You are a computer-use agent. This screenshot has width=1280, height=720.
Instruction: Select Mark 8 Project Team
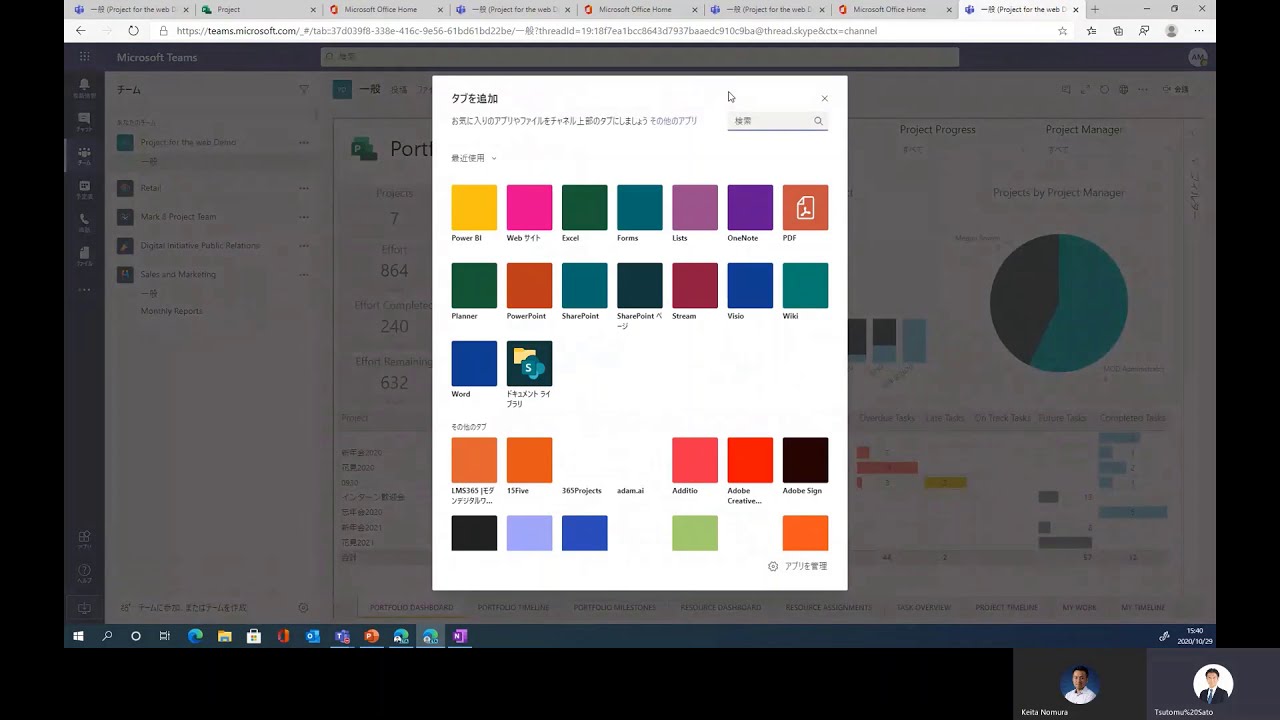(x=178, y=217)
